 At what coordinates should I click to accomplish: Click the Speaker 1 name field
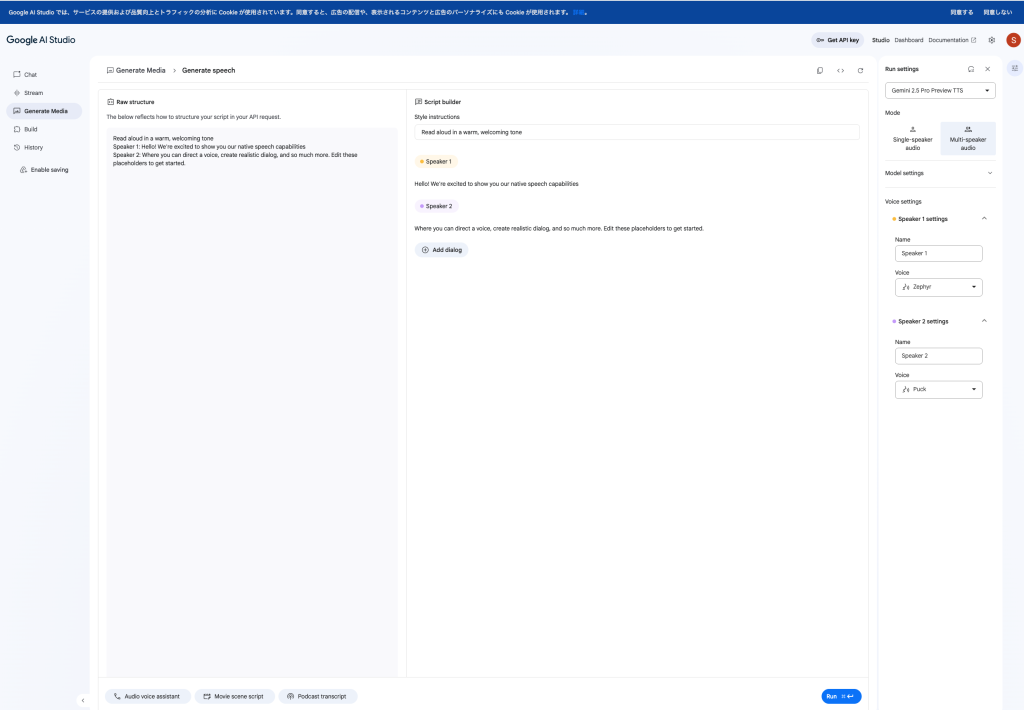(938, 253)
